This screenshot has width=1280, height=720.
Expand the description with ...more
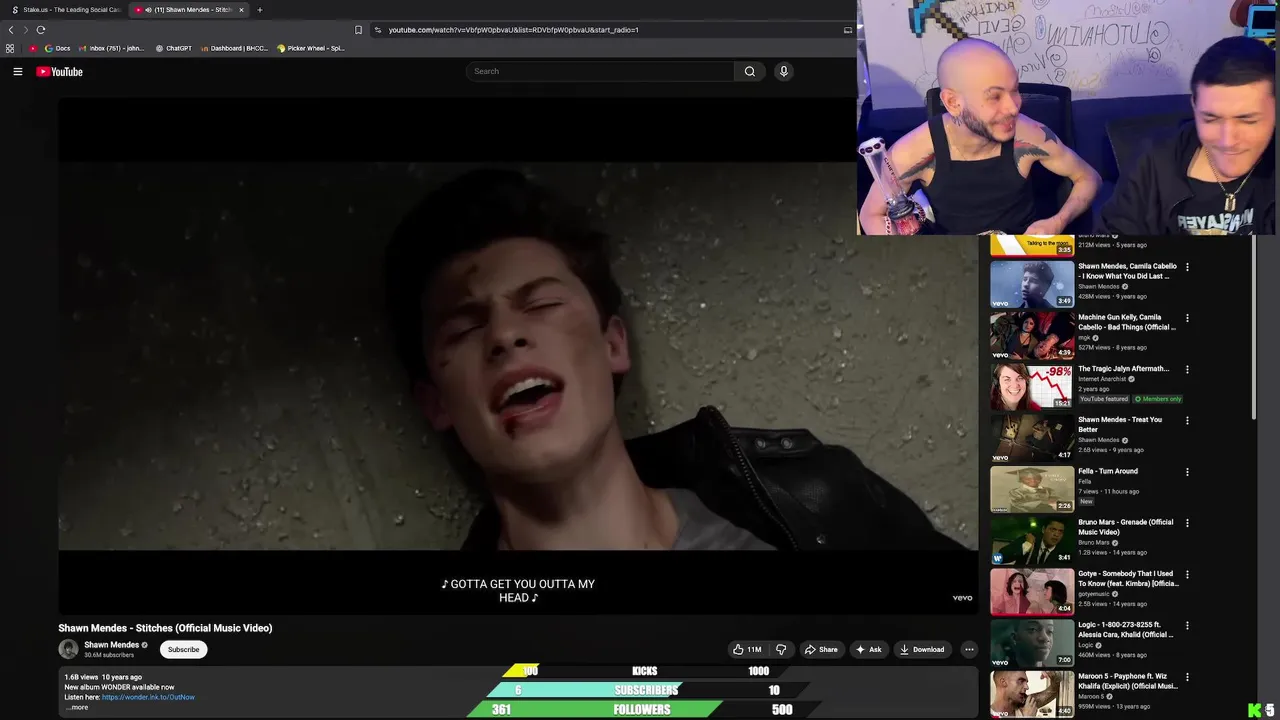pyautogui.click(x=77, y=707)
